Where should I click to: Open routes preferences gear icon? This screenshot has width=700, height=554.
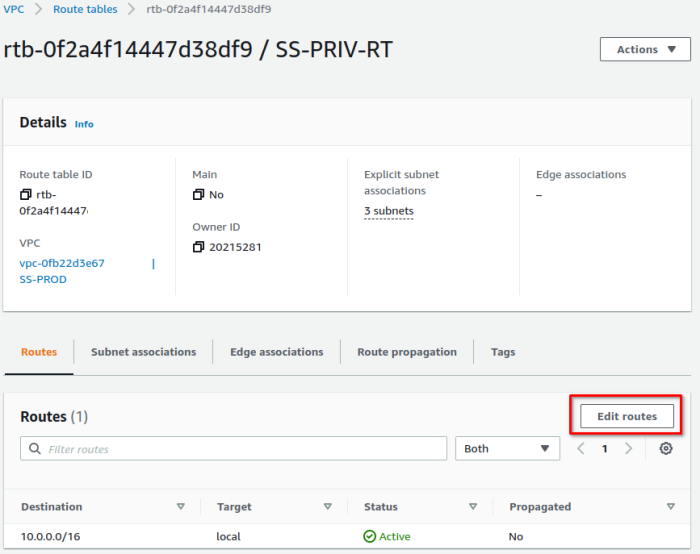coord(666,449)
